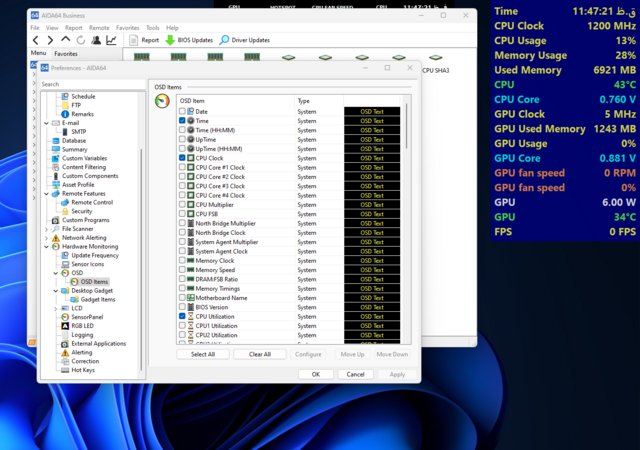Open the graph chart icon in toolbar

pos(111,40)
